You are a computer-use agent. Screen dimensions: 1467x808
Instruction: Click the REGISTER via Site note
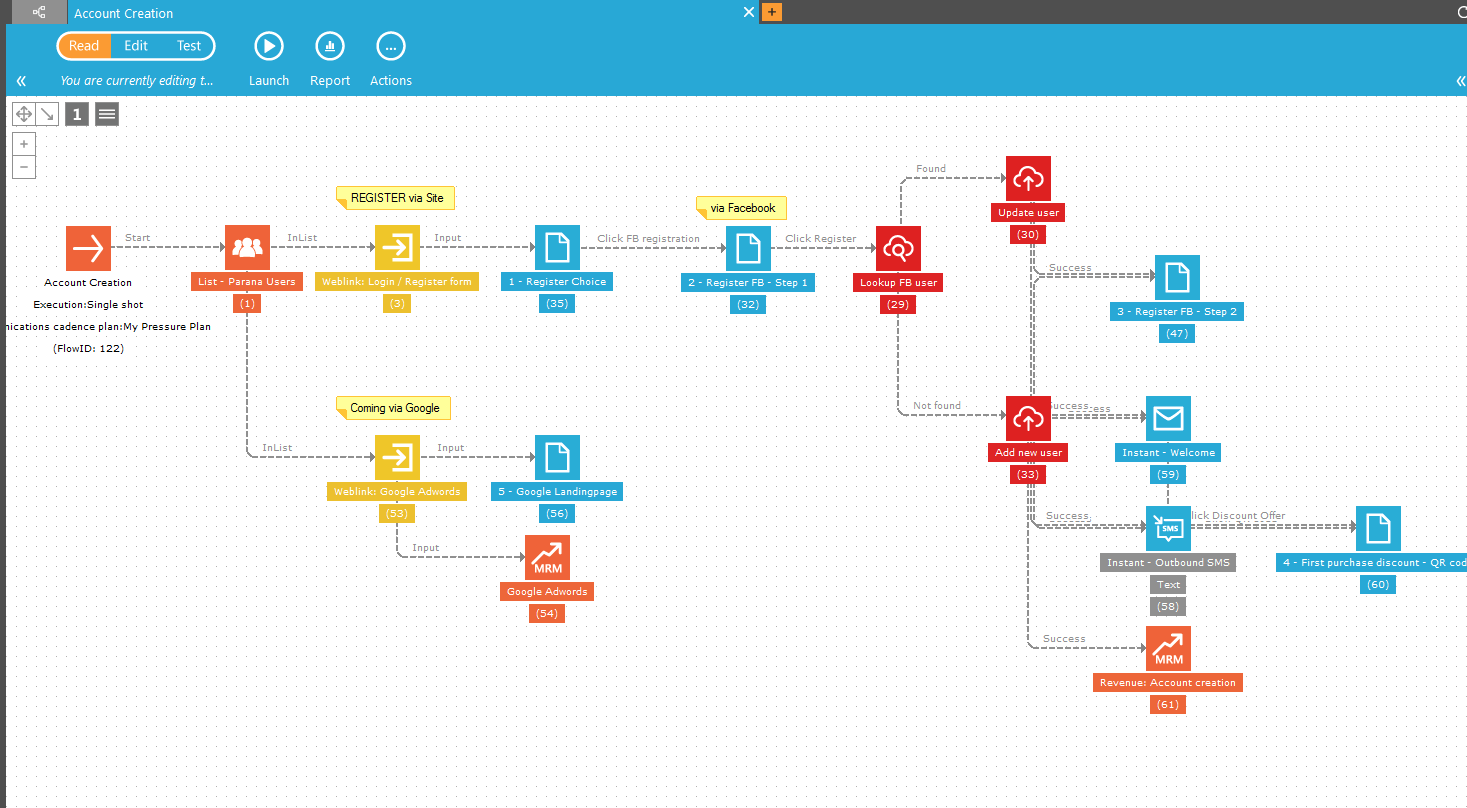[396, 198]
